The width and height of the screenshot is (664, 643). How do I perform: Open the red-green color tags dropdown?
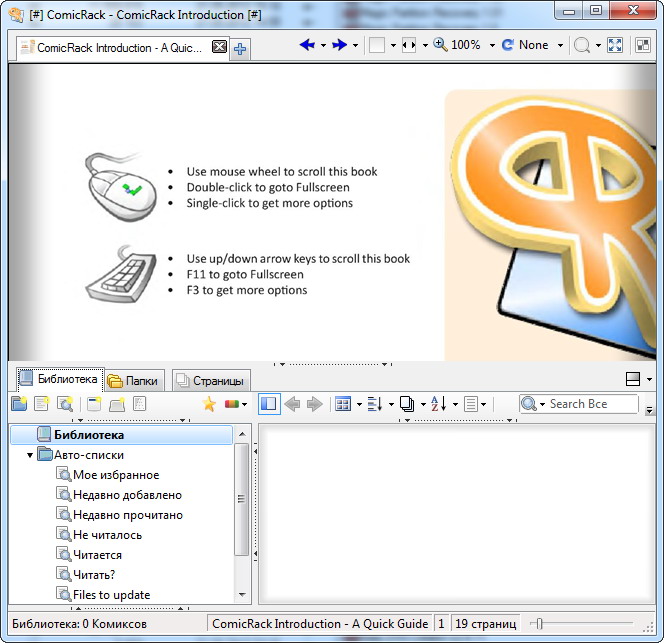[x=236, y=404]
